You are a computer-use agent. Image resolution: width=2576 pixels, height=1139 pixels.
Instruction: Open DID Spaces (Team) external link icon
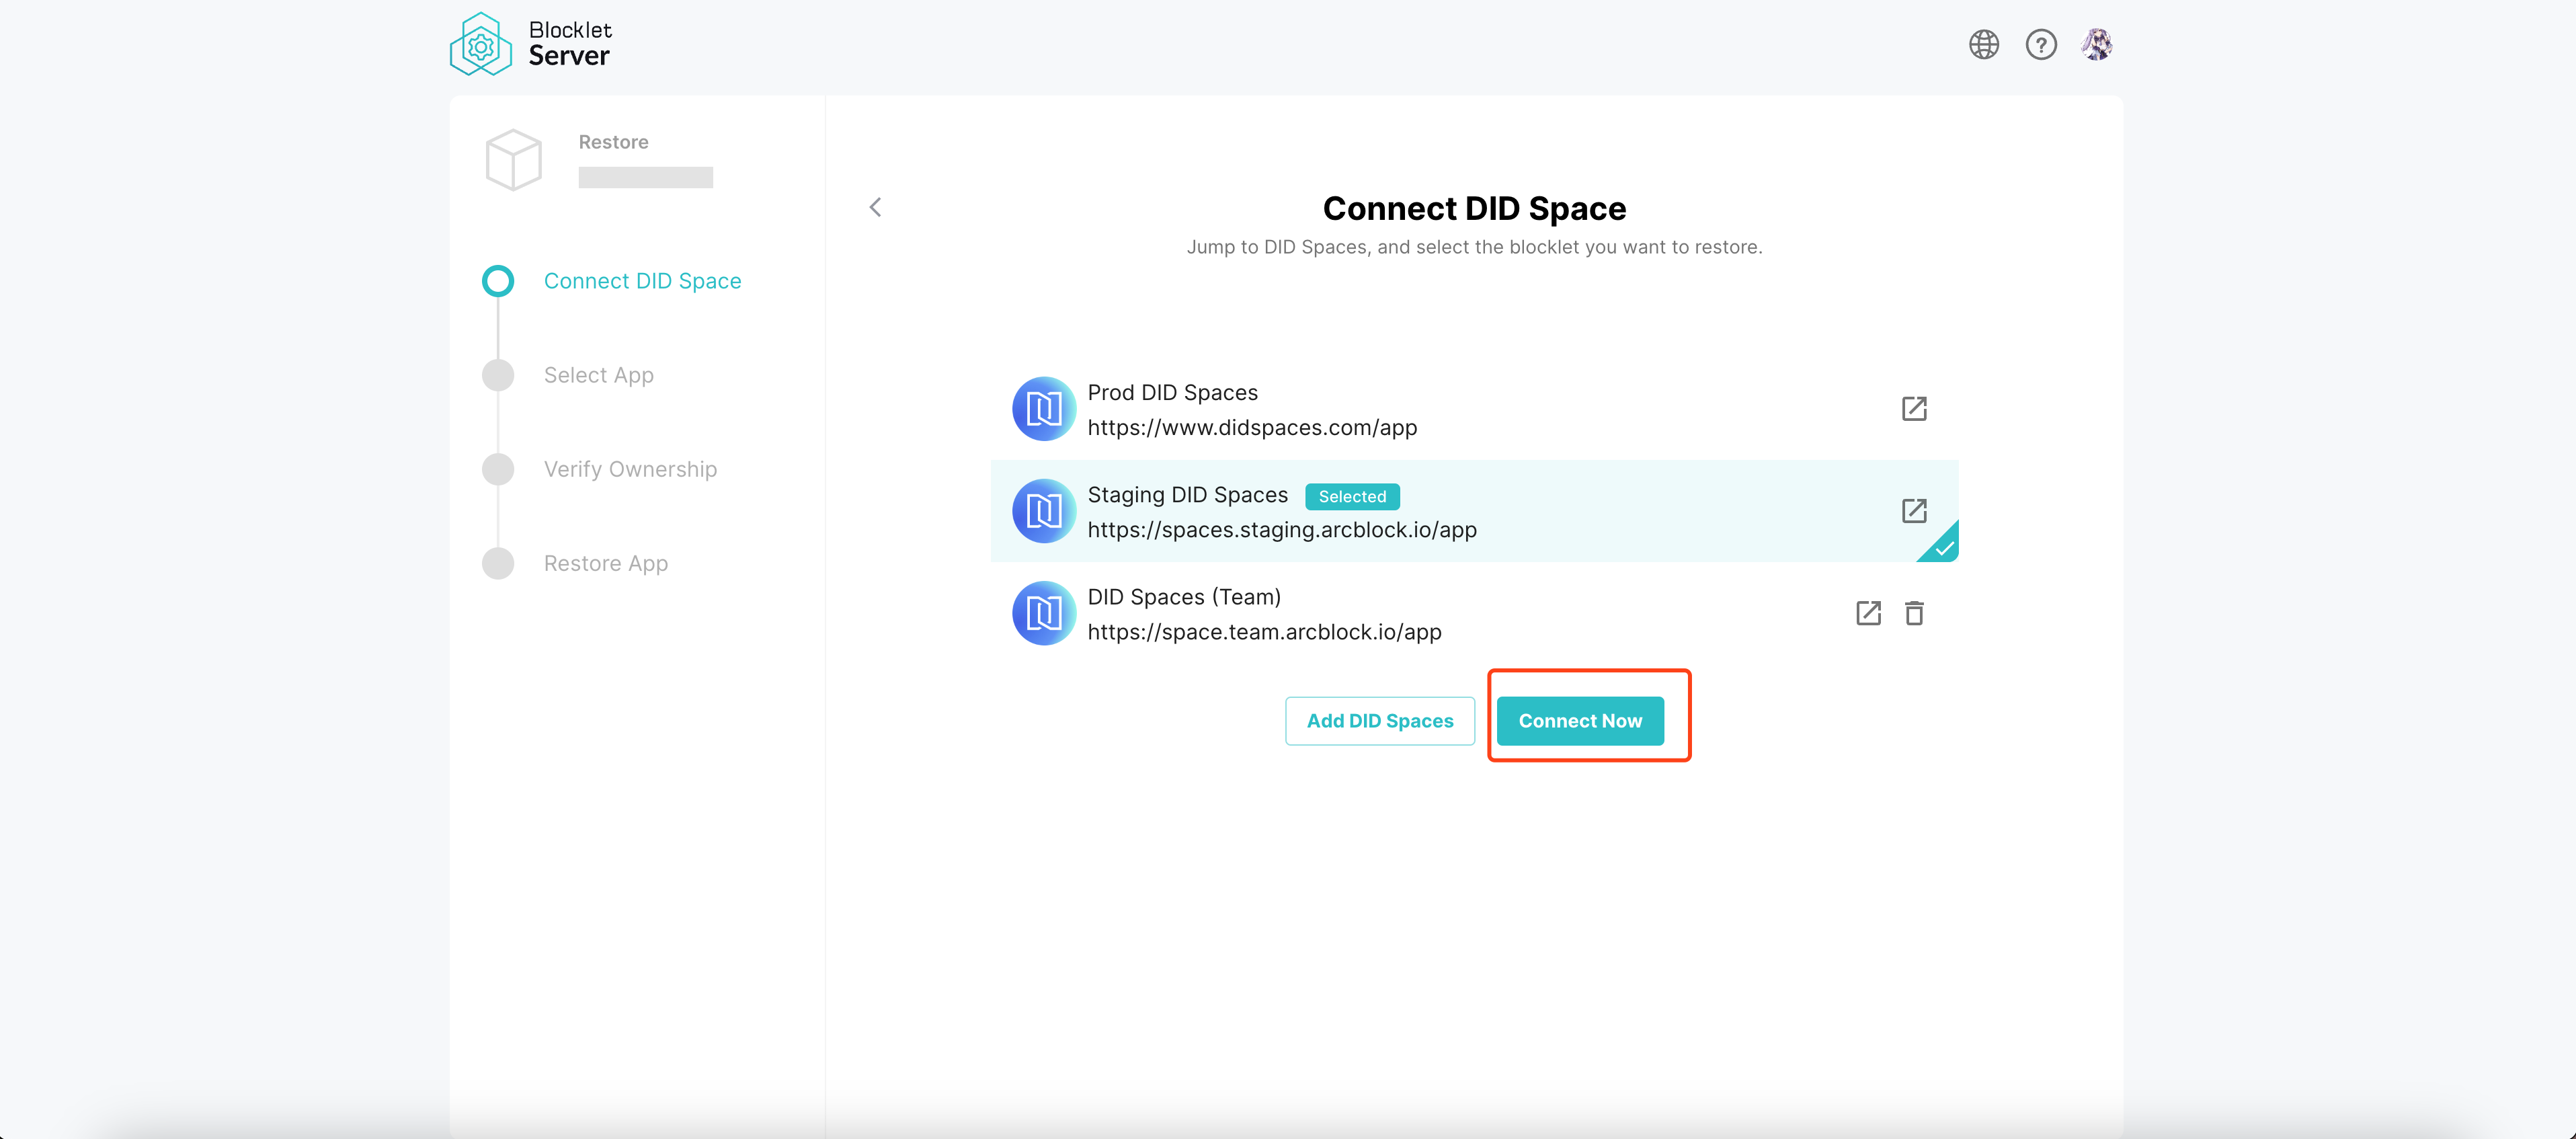tap(1868, 613)
